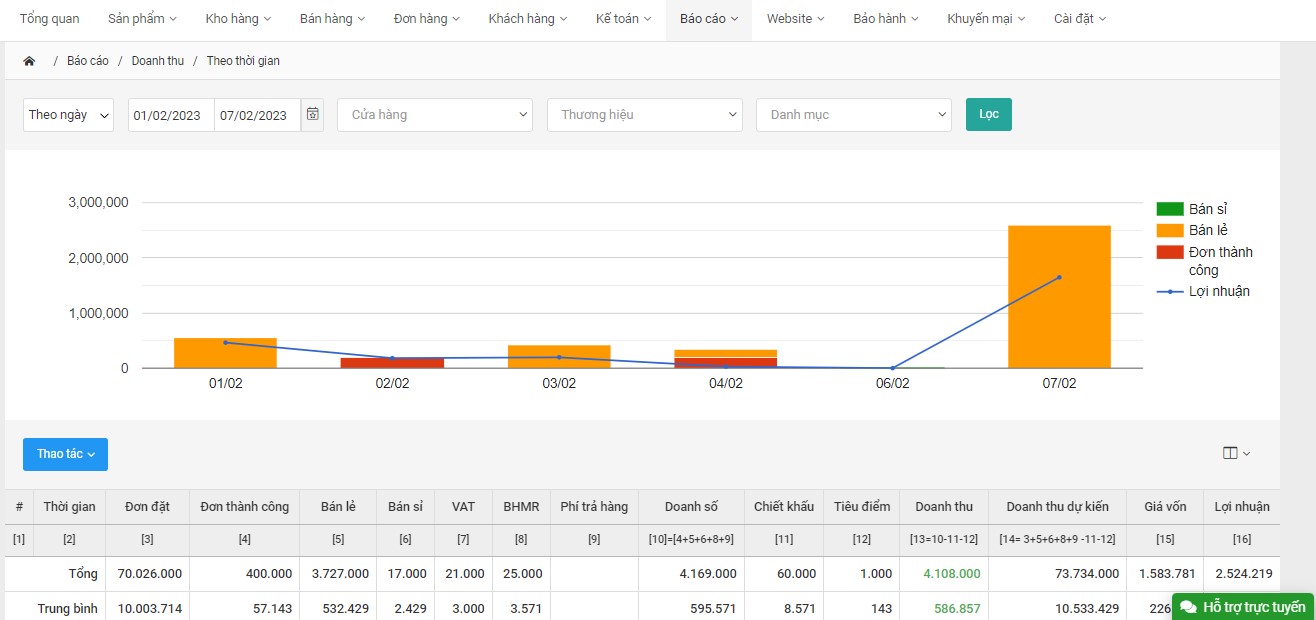Click the start date field 01/02/2023
The width and height of the screenshot is (1316, 620).
click(171, 115)
